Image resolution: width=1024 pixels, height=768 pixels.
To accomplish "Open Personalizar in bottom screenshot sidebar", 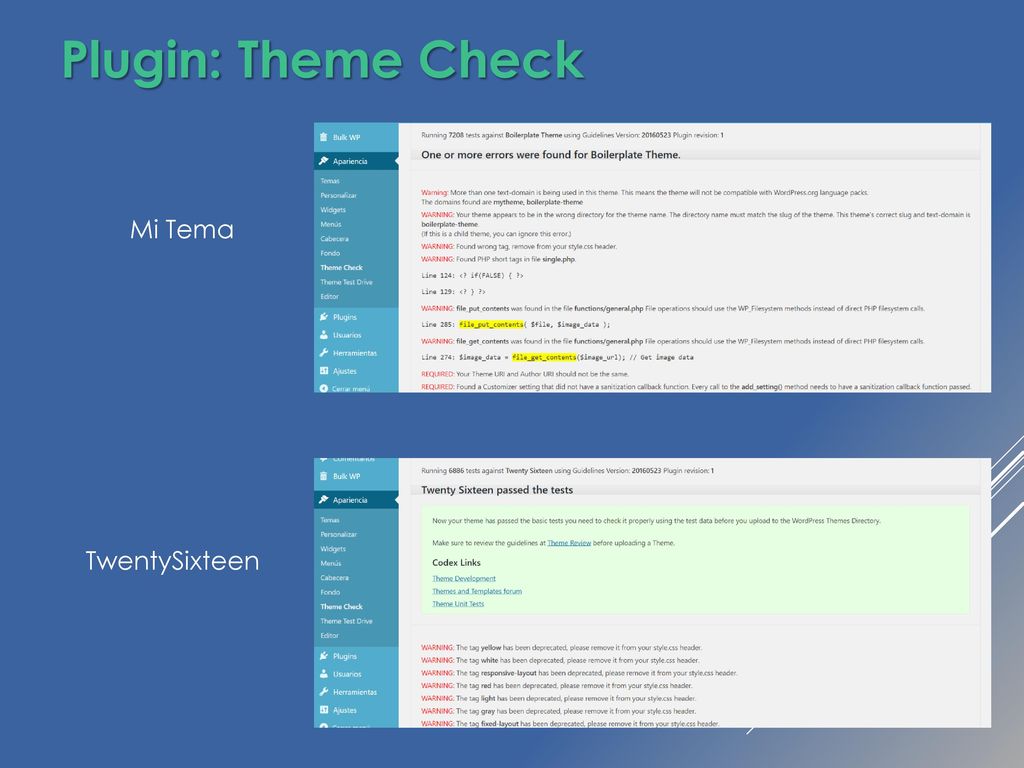I will [338, 534].
